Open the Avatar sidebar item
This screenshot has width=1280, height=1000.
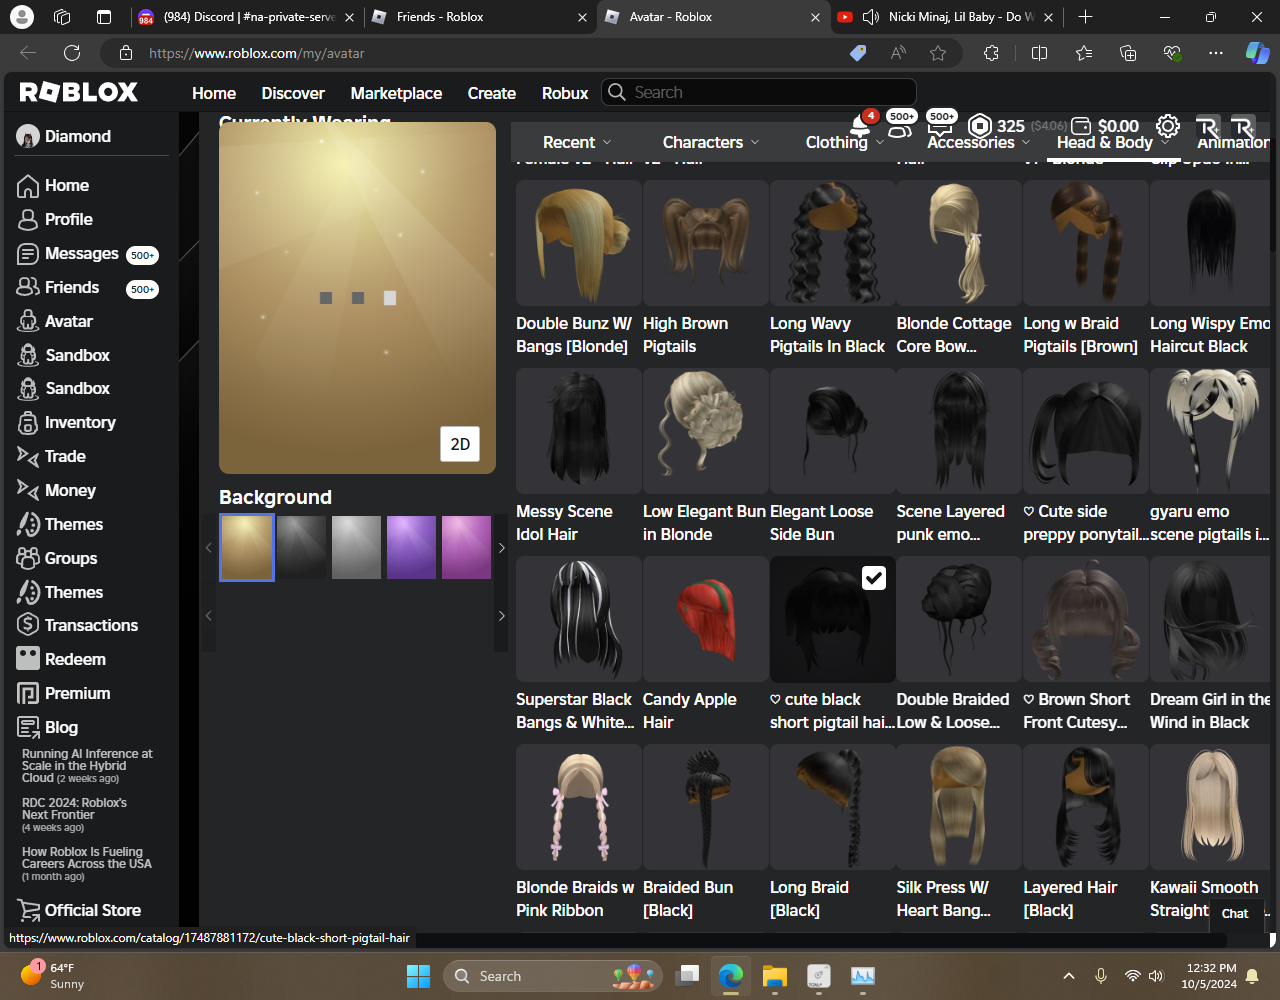click(55, 322)
